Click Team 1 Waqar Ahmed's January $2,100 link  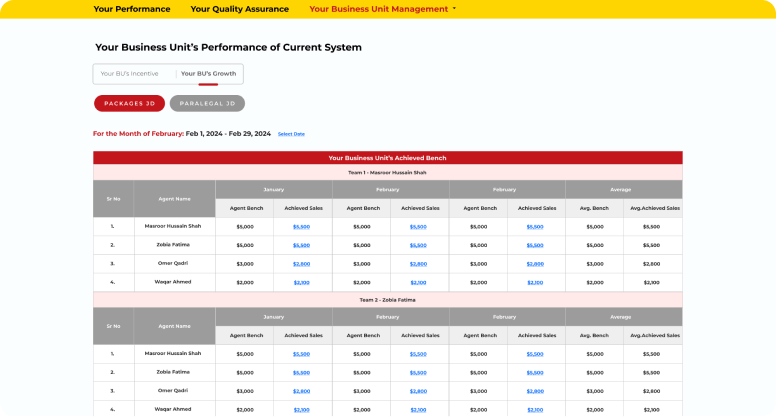(302, 283)
